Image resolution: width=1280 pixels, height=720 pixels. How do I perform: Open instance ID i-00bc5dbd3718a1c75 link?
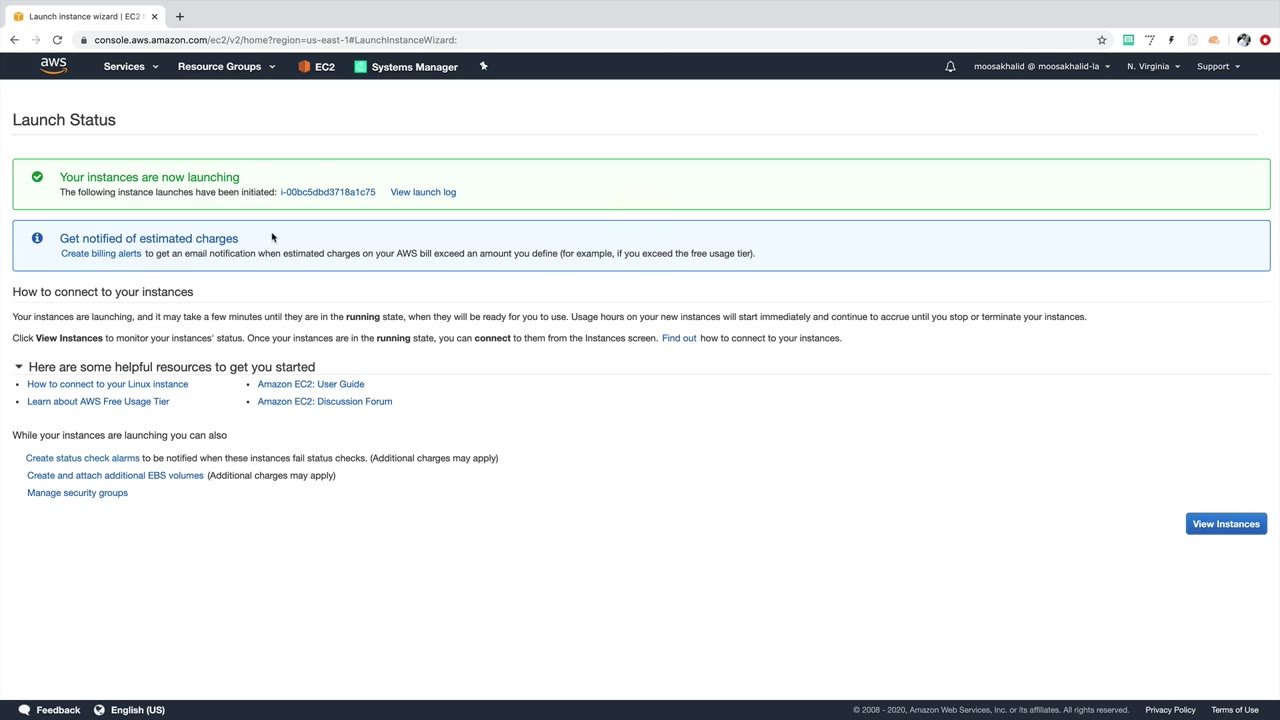tap(328, 192)
